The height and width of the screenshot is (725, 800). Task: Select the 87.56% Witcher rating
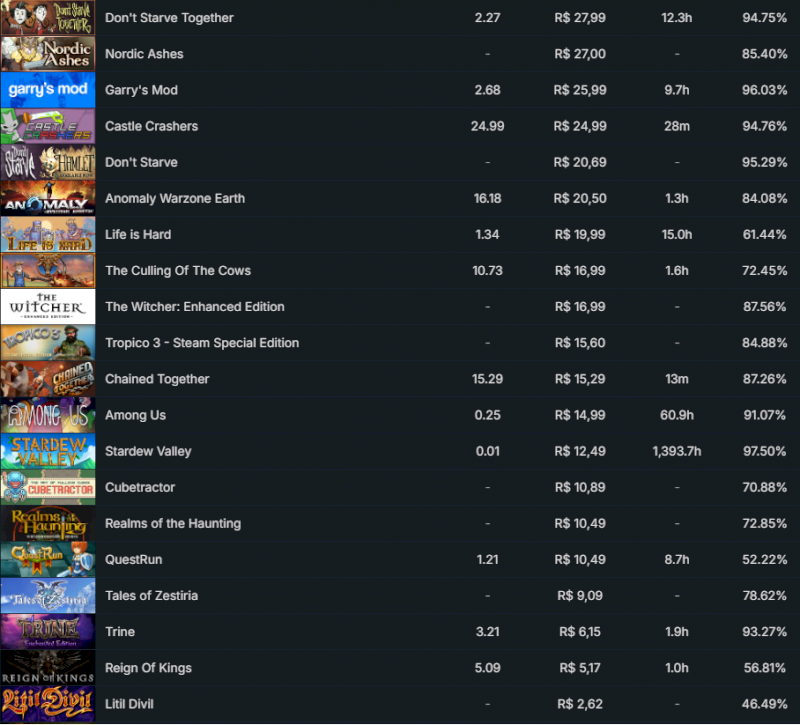point(764,307)
